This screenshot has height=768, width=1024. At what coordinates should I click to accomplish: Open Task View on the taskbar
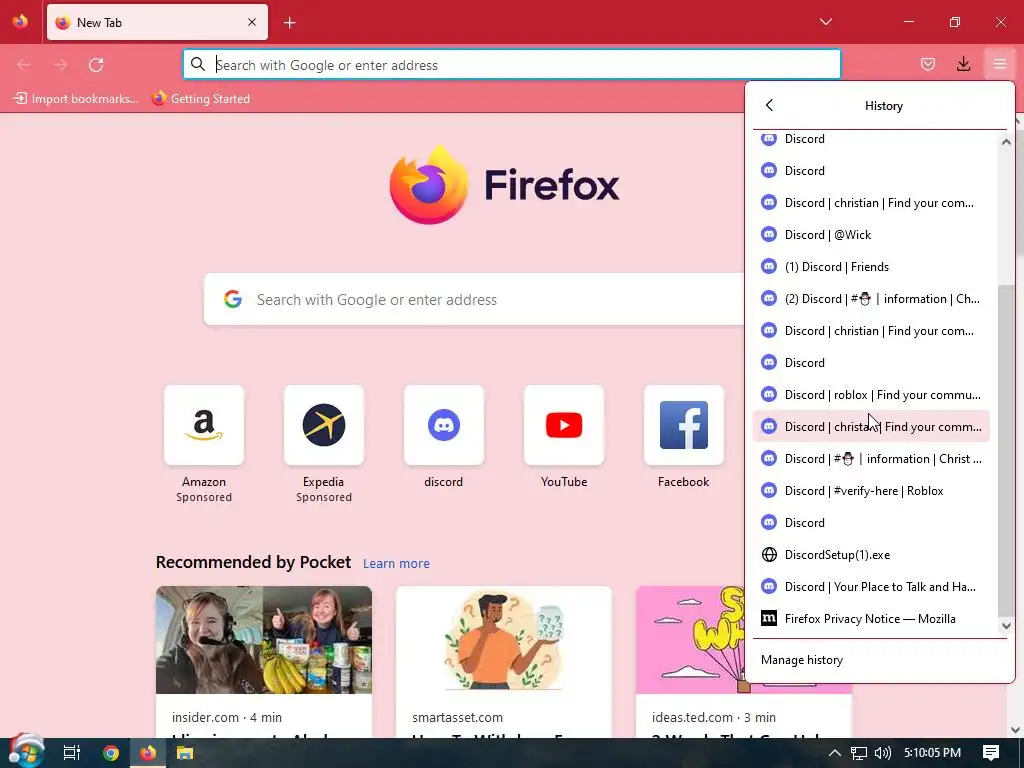tap(71, 753)
